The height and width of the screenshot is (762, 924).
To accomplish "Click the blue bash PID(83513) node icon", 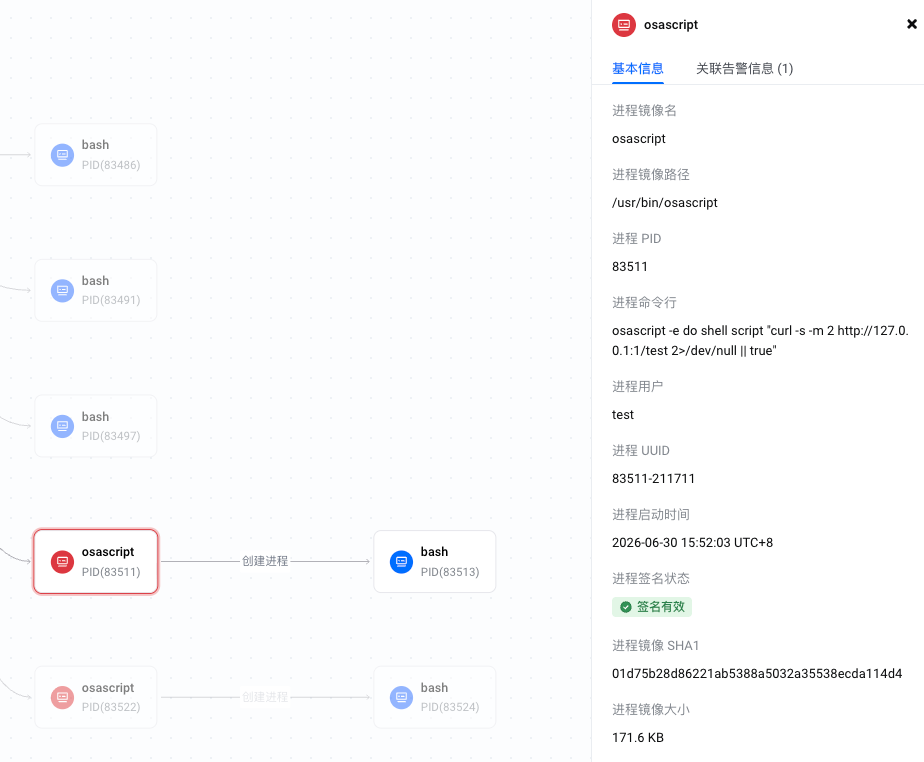I will tap(401, 562).
